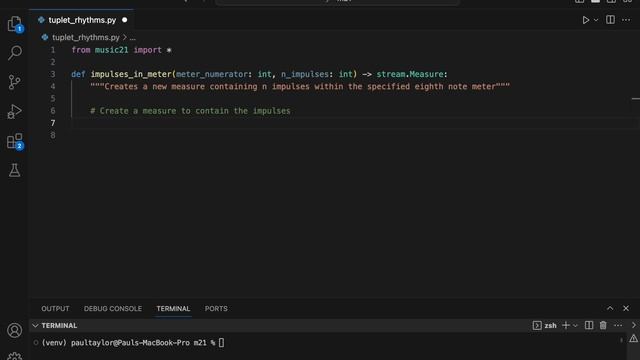Click line number 3 in gutter
Image resolution: width=640 pixels, height=360 pixels.
[53, 74]
